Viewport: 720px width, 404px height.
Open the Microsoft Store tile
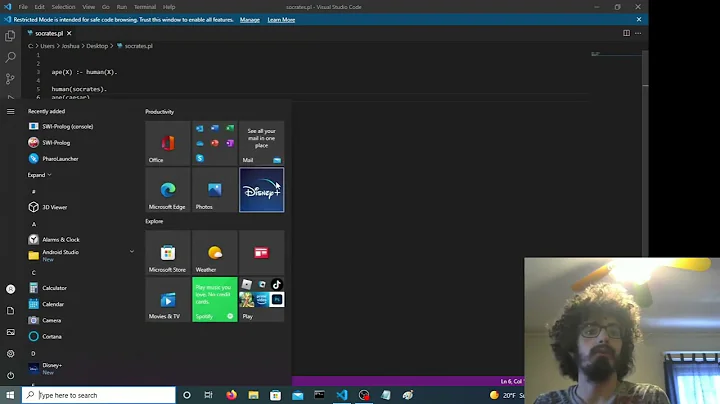tap(168, 252)
